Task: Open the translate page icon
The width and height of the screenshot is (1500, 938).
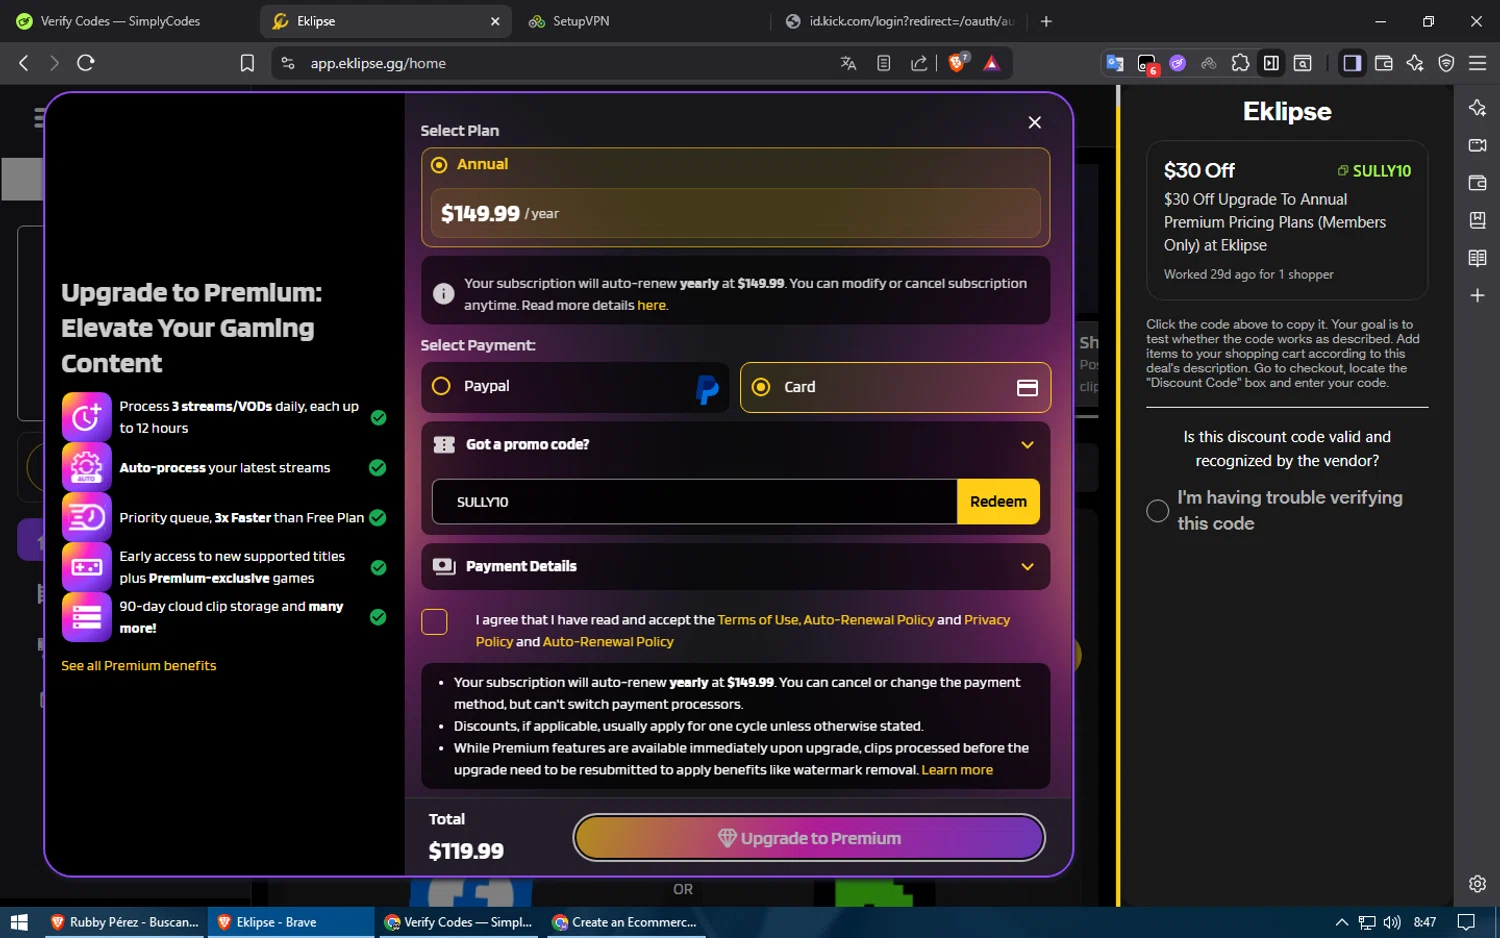Action: pyautogui.click(x=848, y=63)
